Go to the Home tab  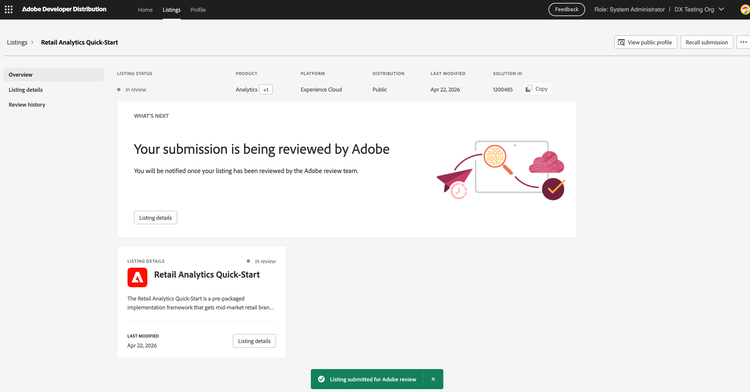pos(145,10)
